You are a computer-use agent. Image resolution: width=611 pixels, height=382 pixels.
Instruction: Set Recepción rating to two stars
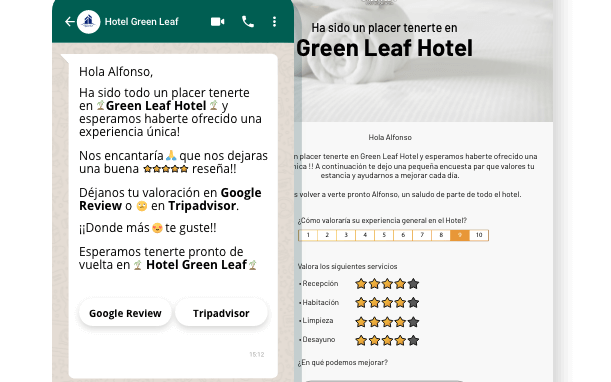point(374,284)
